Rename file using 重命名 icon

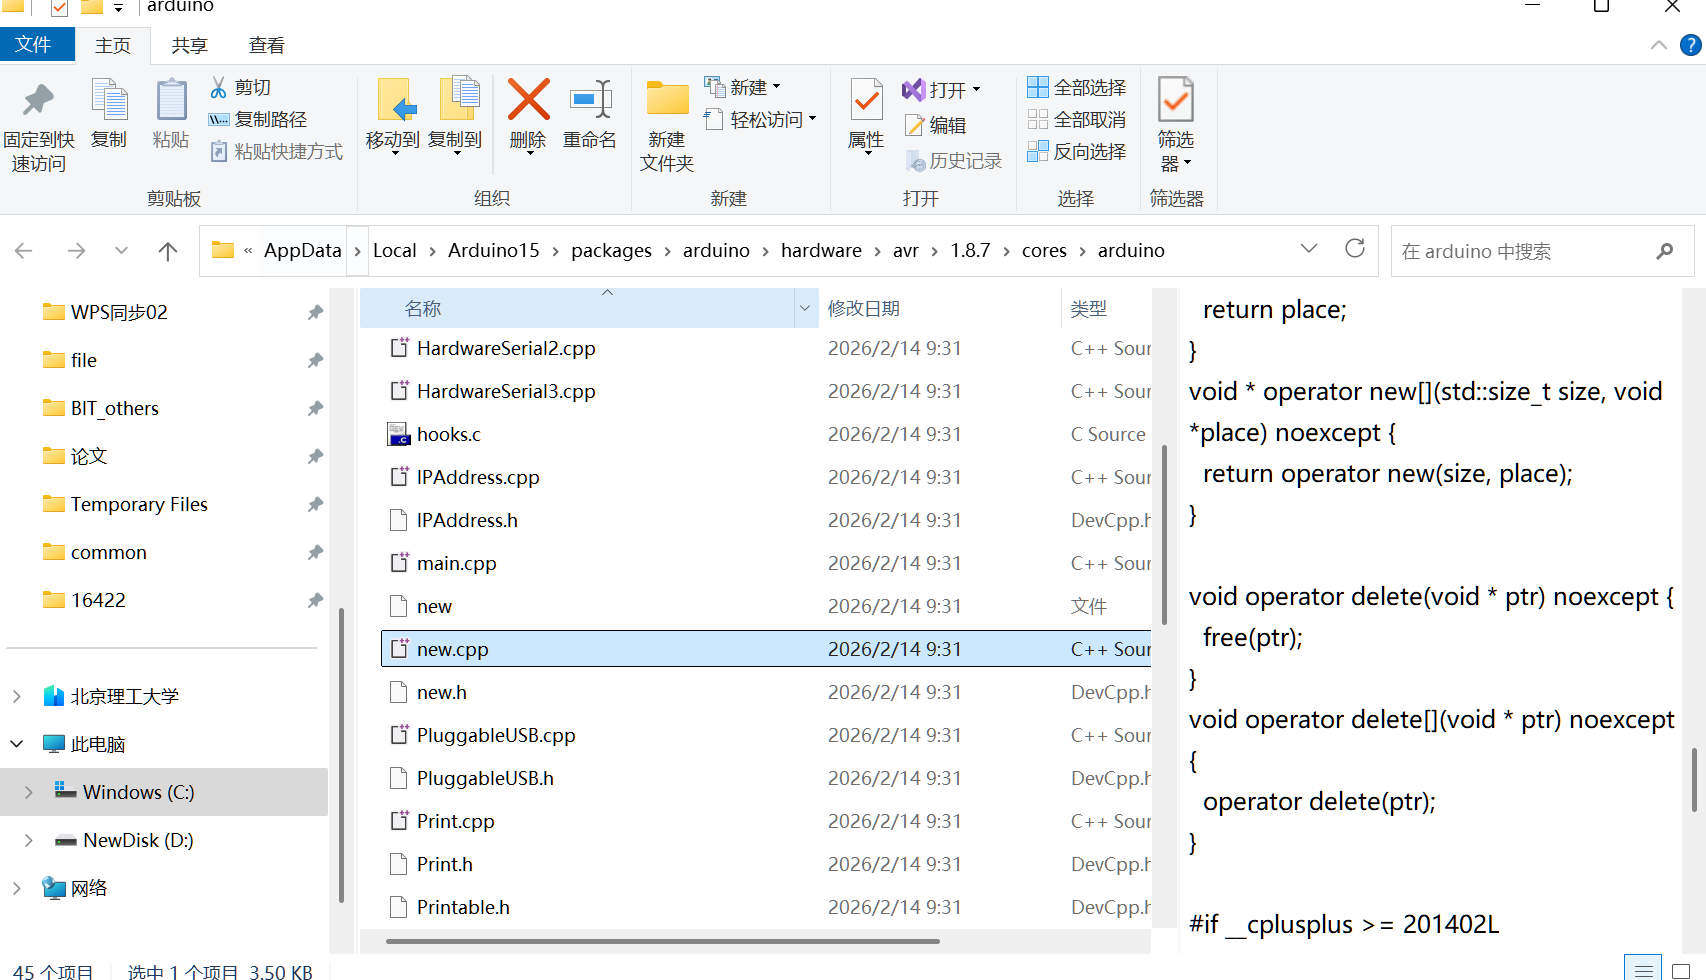590,114
